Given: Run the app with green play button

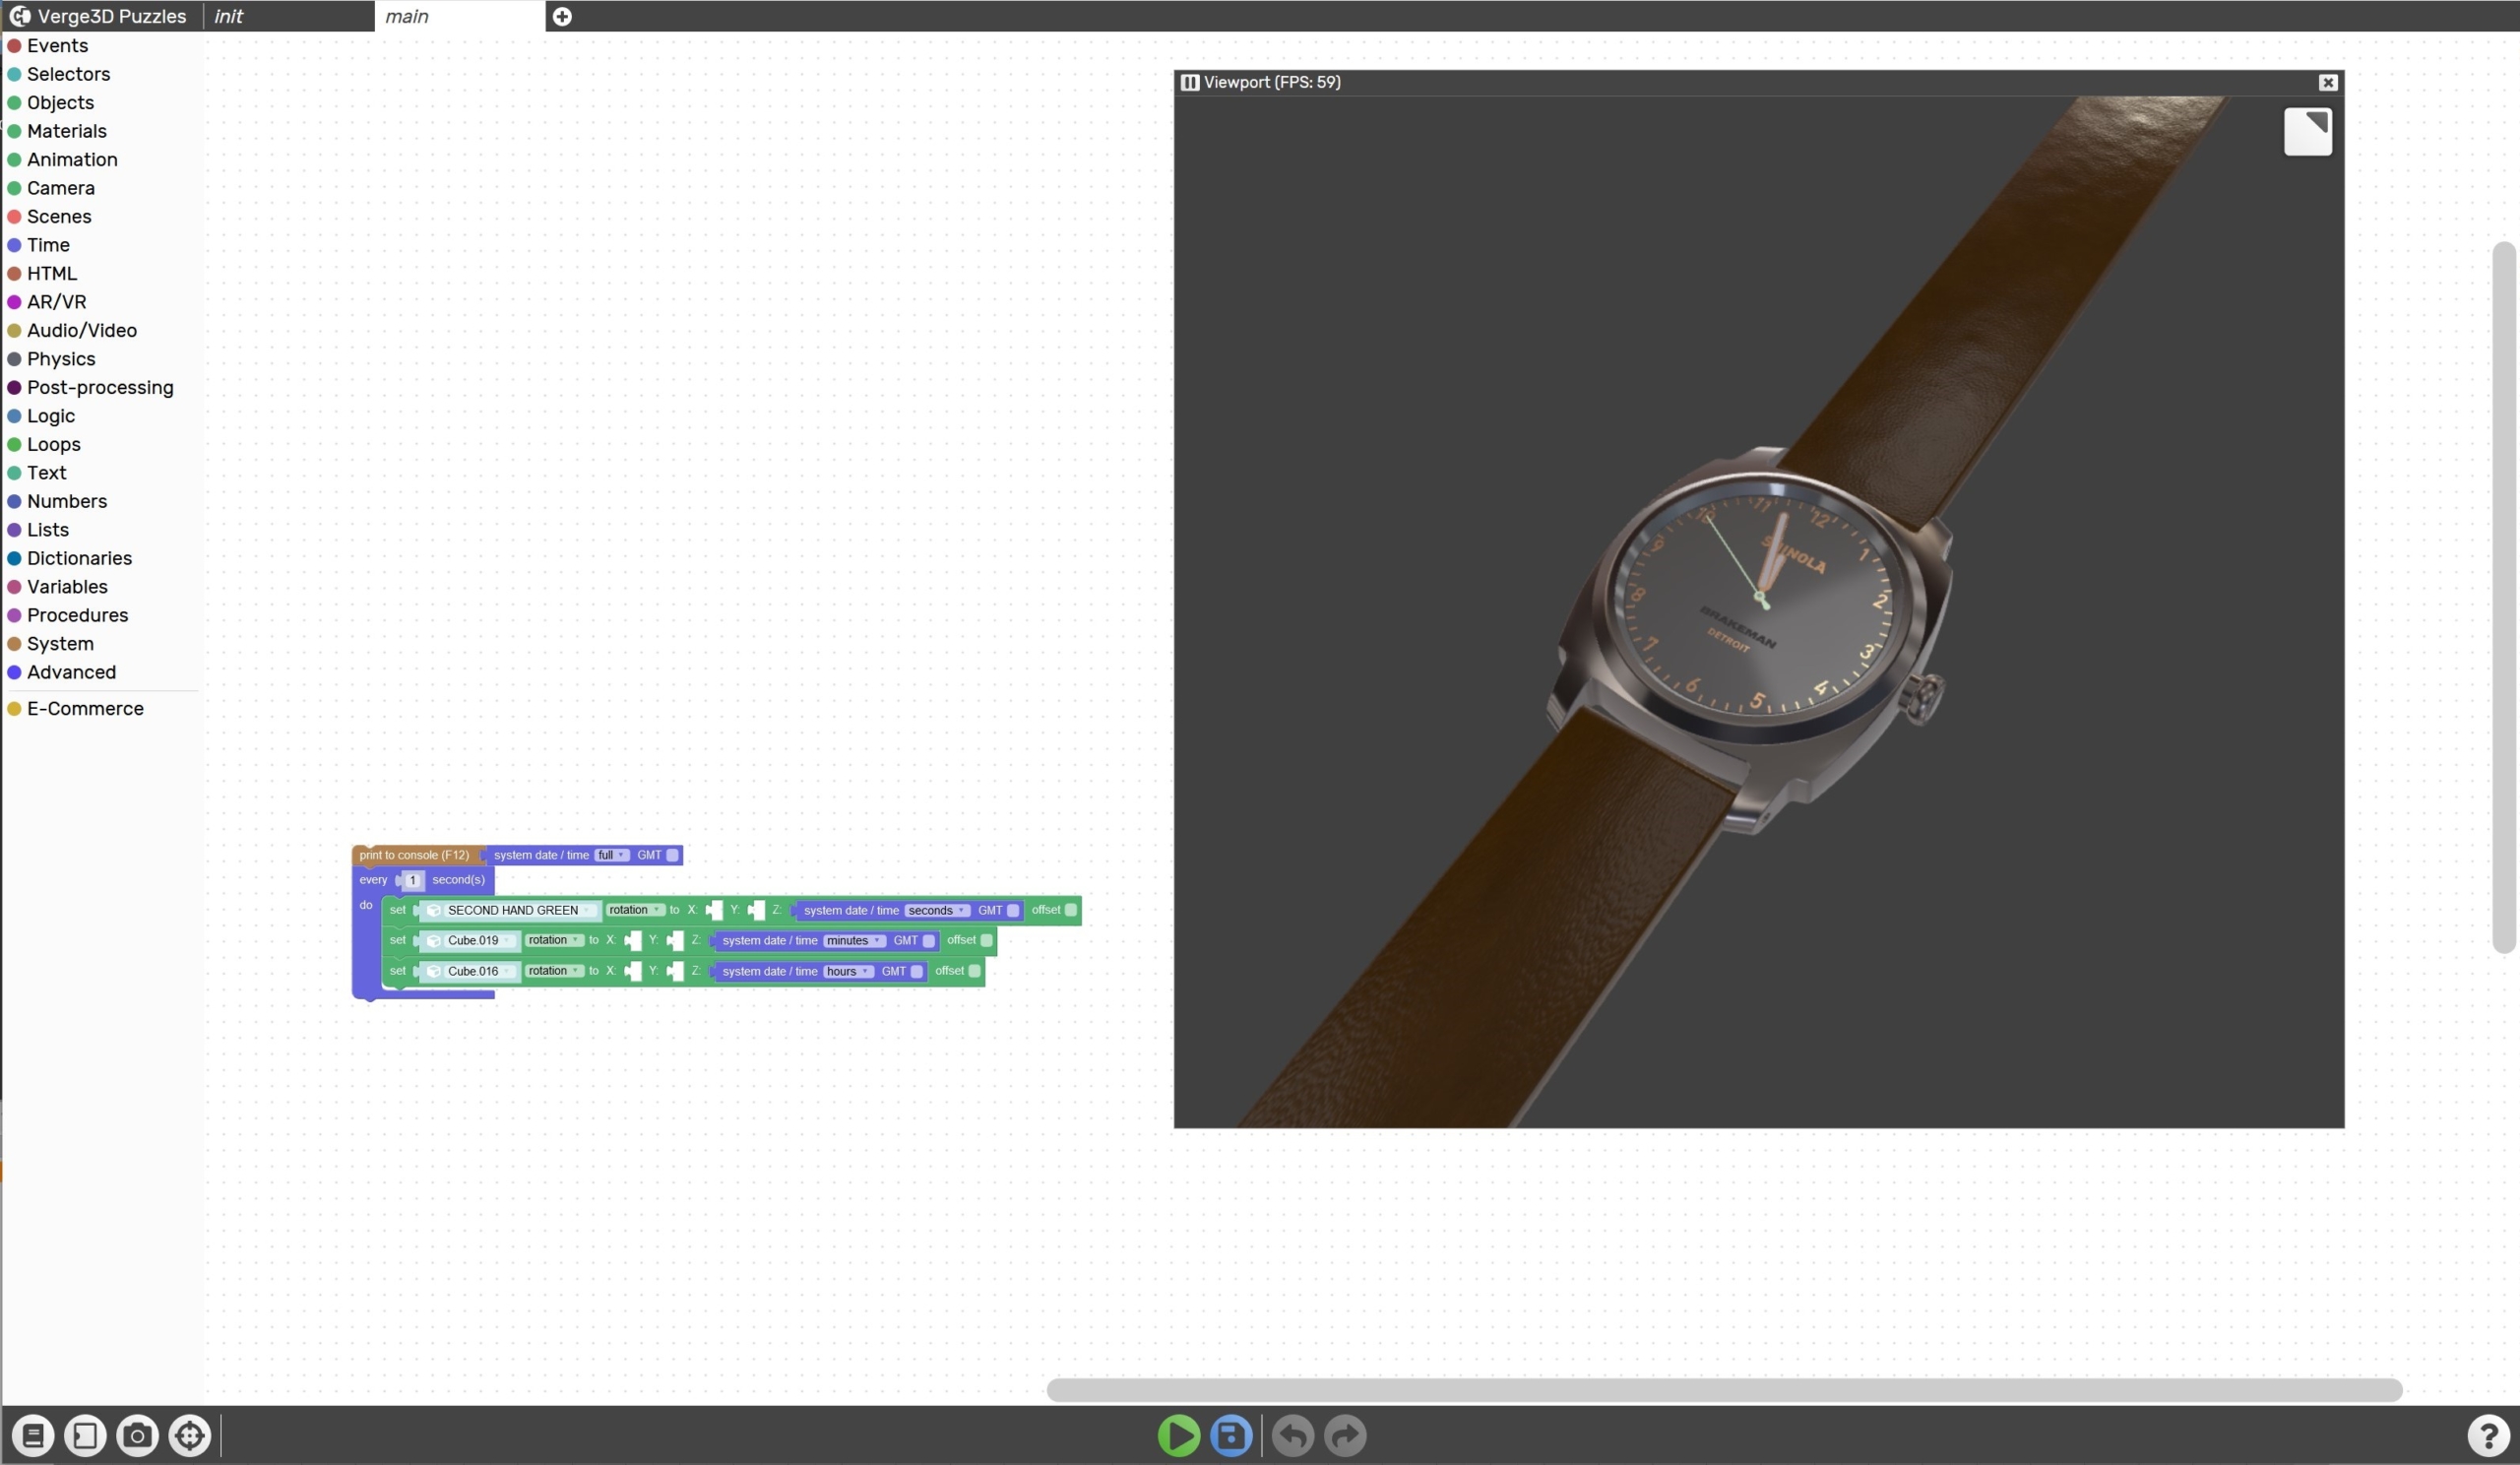Looking at the screenshot, I should pyautogui.click(x=1178, y=1436).
